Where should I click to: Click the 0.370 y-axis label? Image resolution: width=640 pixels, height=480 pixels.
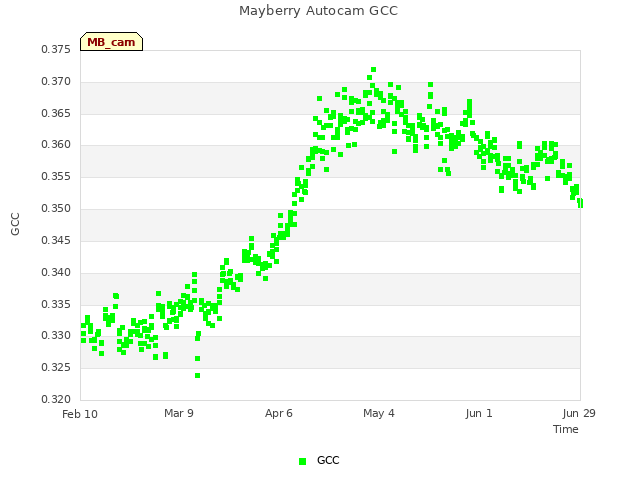tap(56, 82)
